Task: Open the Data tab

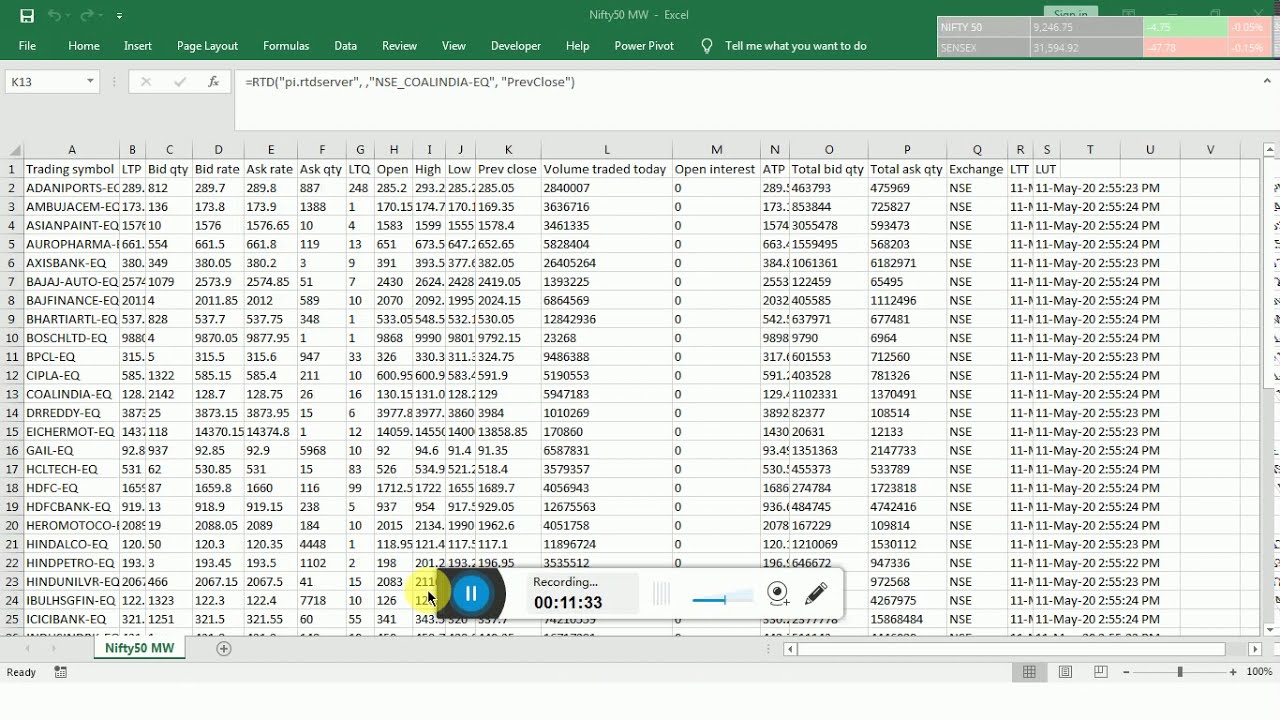Action: pos(346,46)
